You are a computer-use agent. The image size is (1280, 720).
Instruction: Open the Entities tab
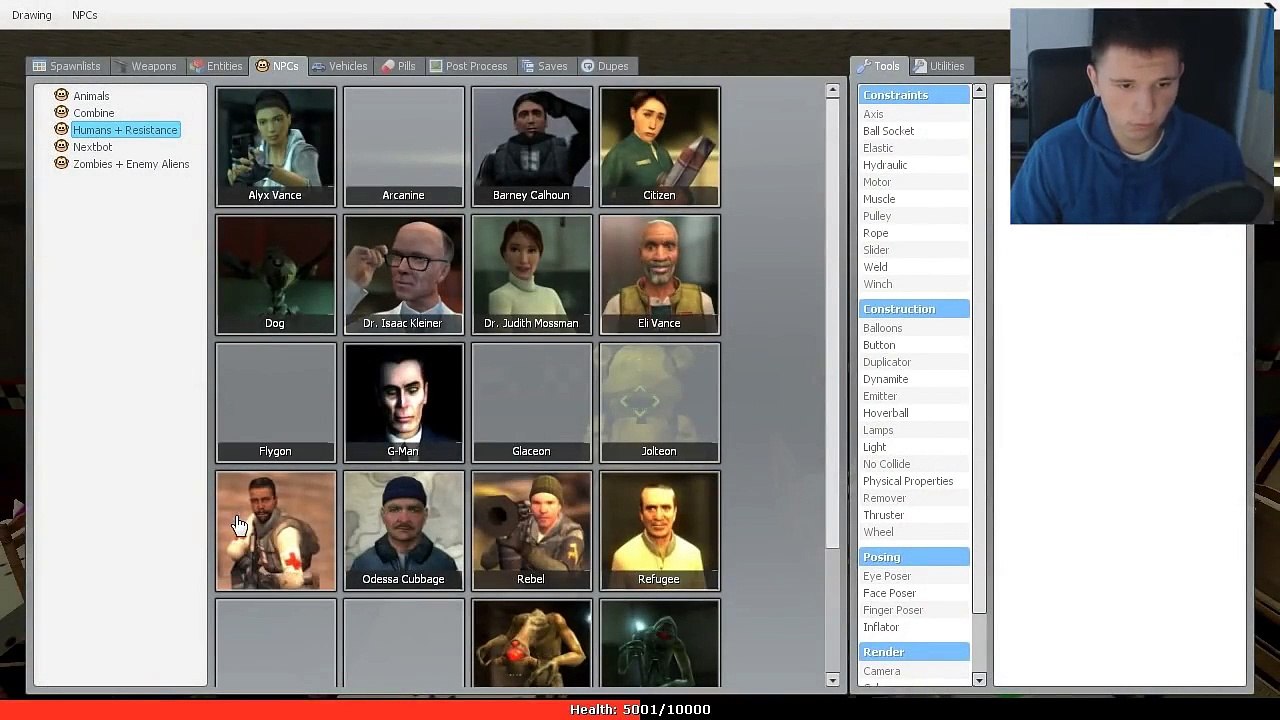[216, 66]
